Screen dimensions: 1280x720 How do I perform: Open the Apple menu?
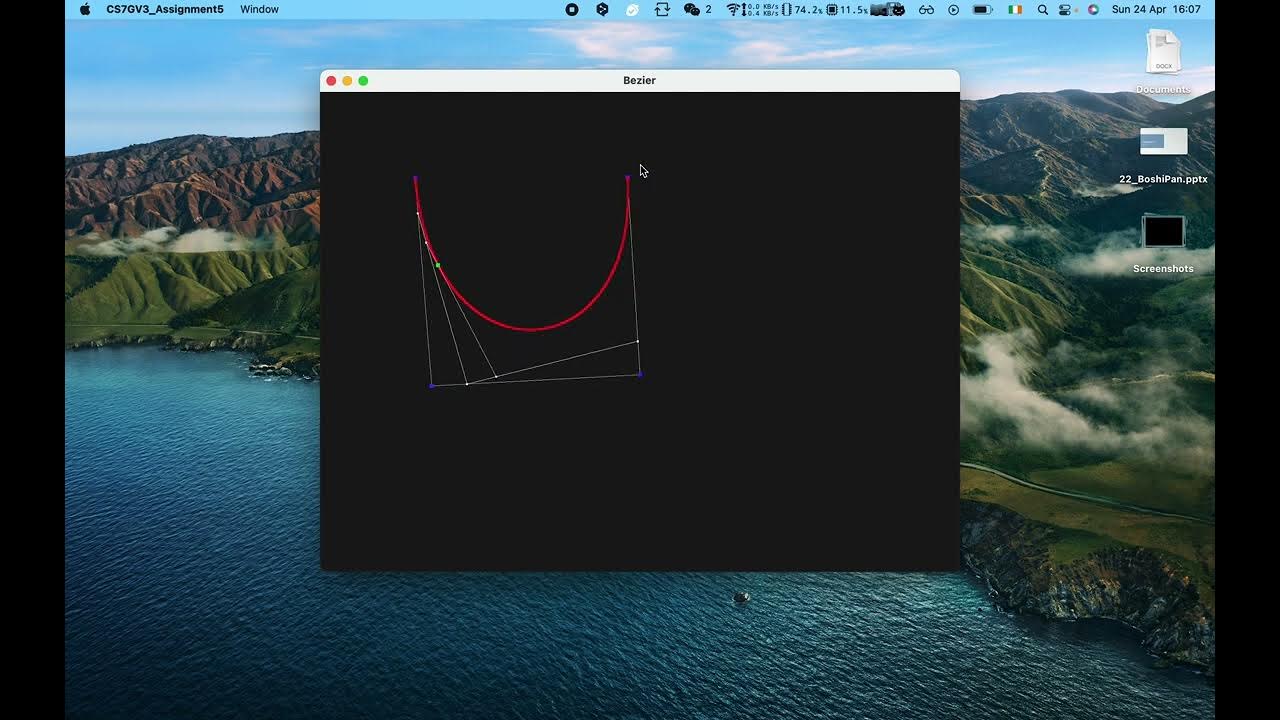[x=85, y=9]
